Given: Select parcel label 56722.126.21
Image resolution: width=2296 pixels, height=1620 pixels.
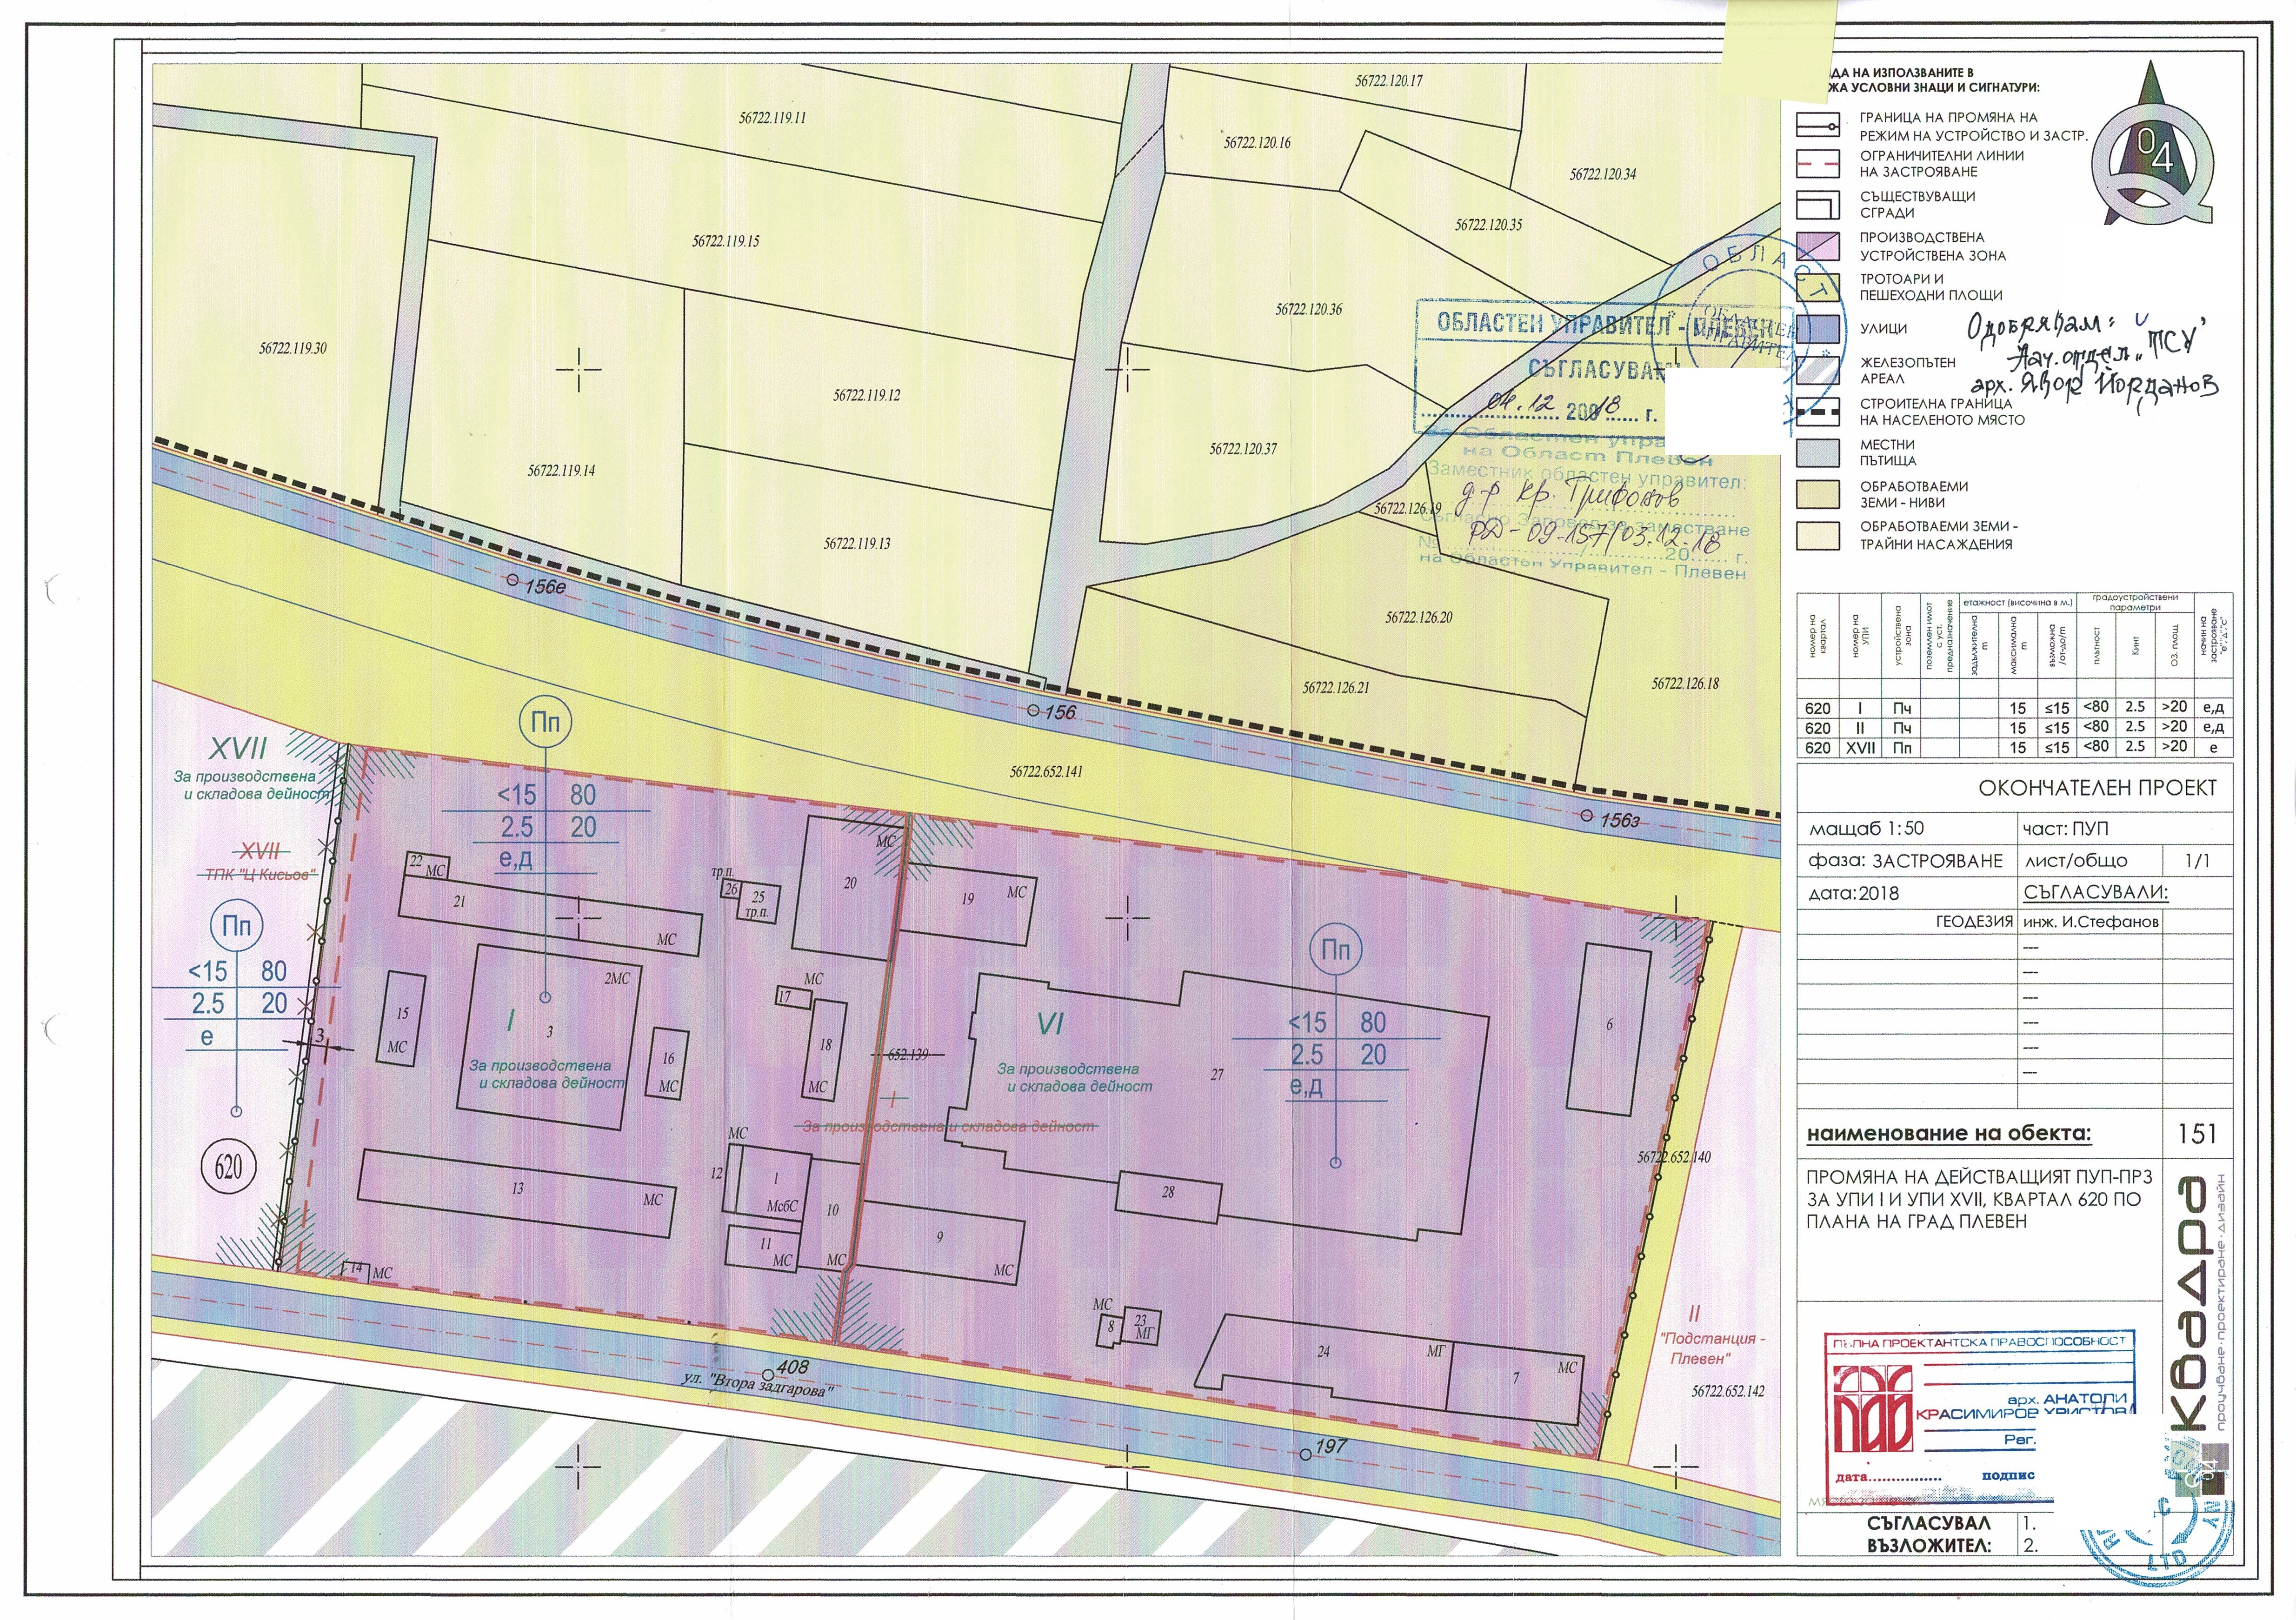Looking at the screenshot, I should [1336, 688].
